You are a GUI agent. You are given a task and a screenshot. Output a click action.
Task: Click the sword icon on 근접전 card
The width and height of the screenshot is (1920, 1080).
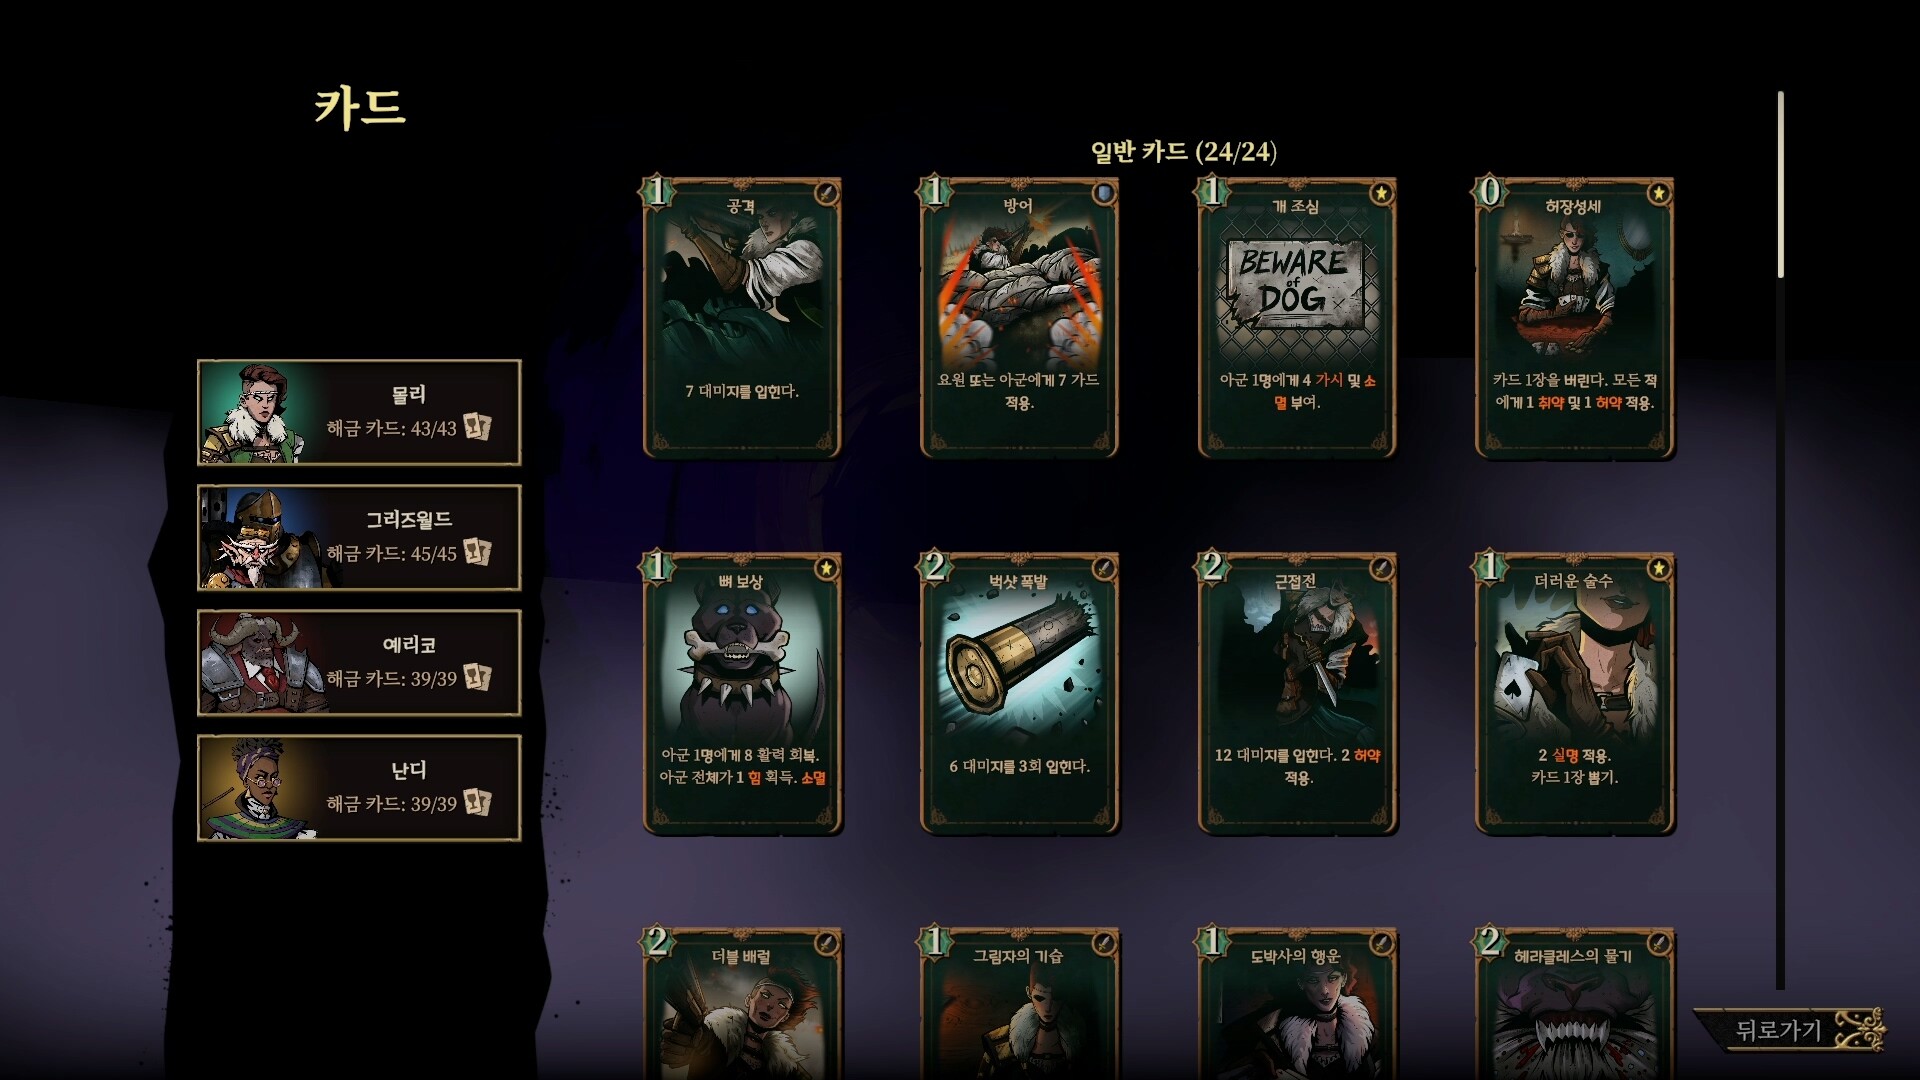click(x=1381, y=568)
